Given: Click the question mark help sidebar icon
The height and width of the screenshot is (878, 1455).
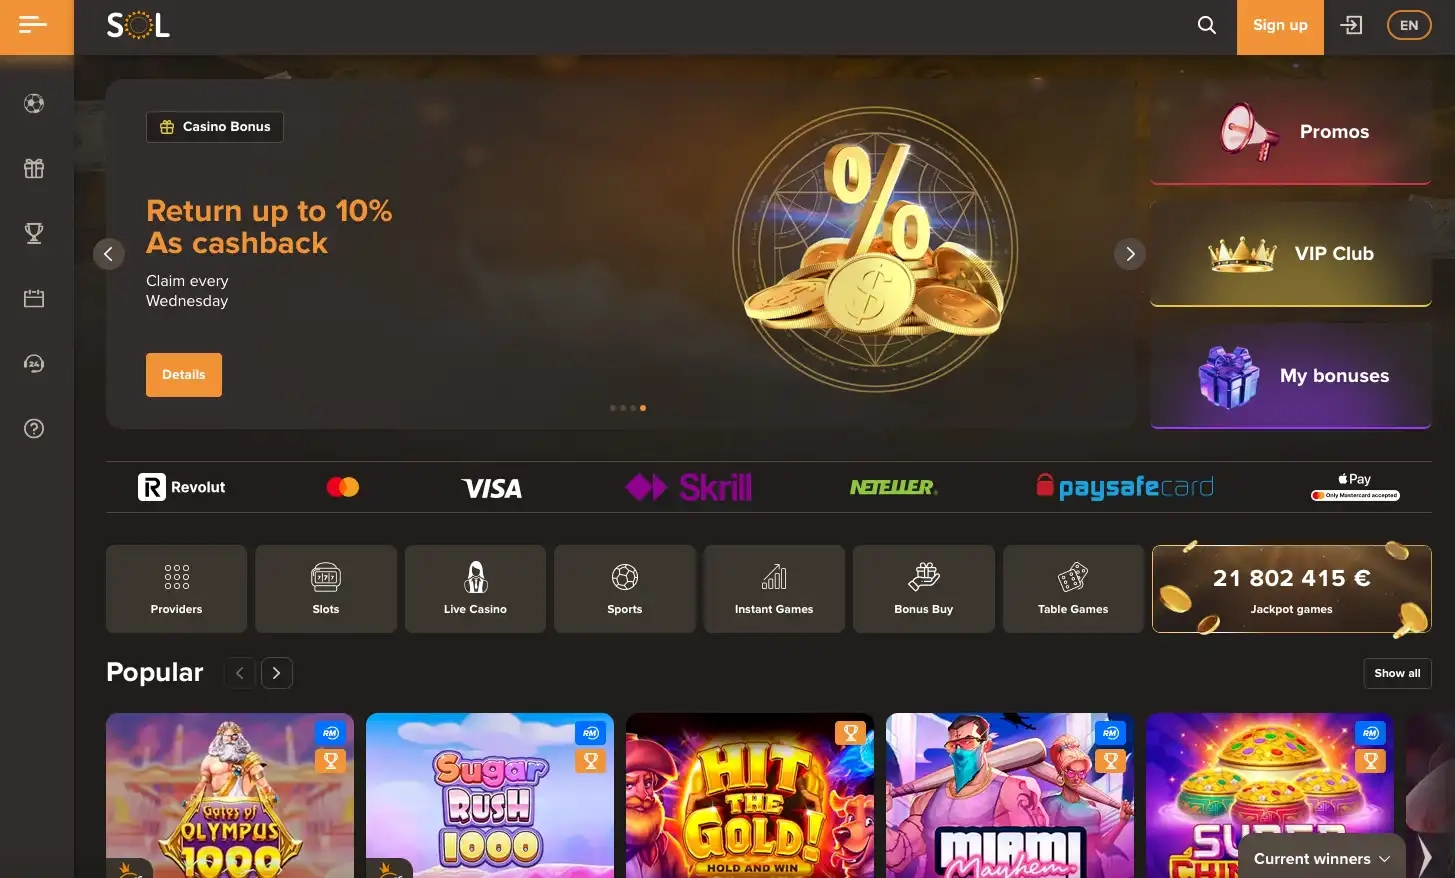Looking at the screenshot, I should [x=34, y=428].
